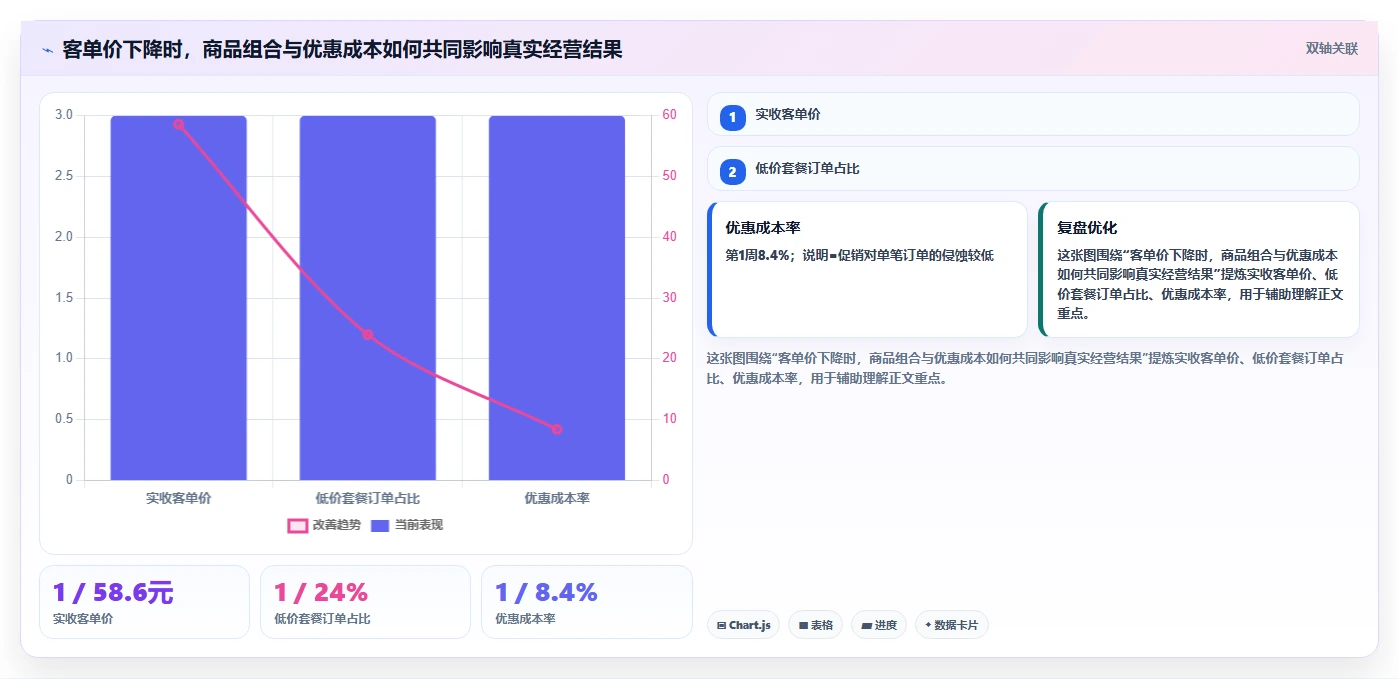Click the 进度 tag chip
Viewport: 1399px width, 679px height.
[879, 625]
